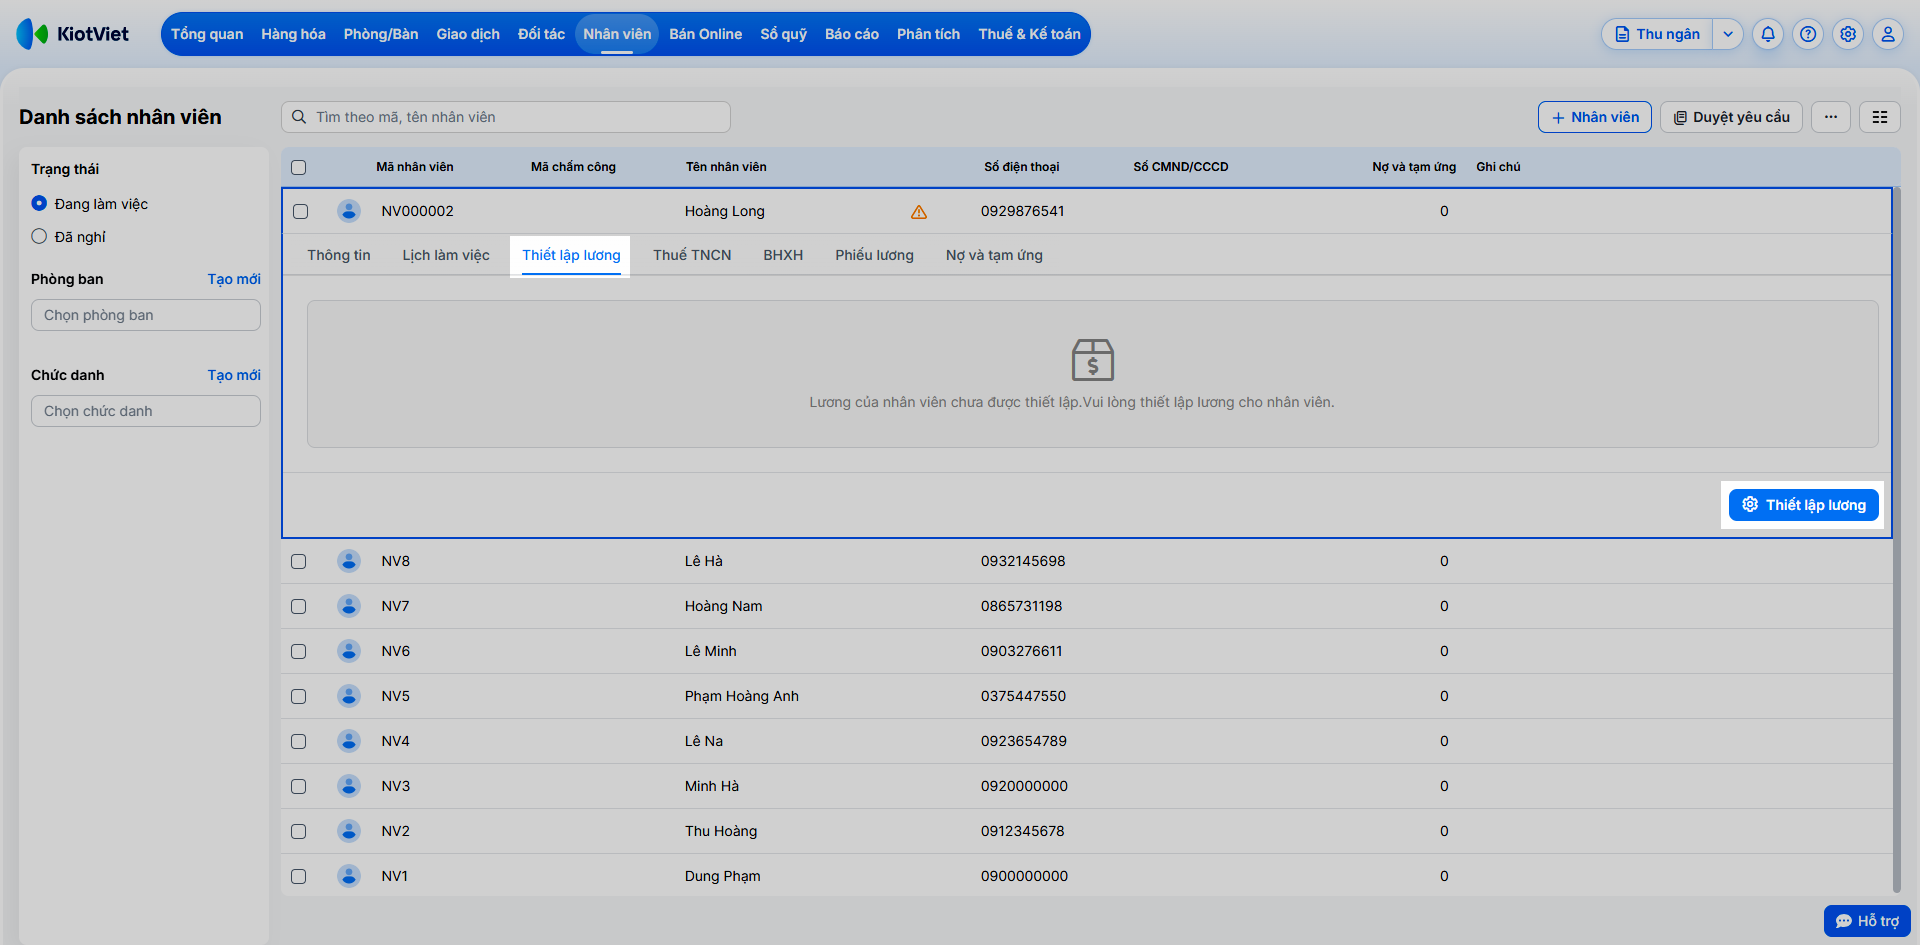Screen dimensions: 1920x945
Task: Check the box for employee NV6
Action: coord(299,651)
